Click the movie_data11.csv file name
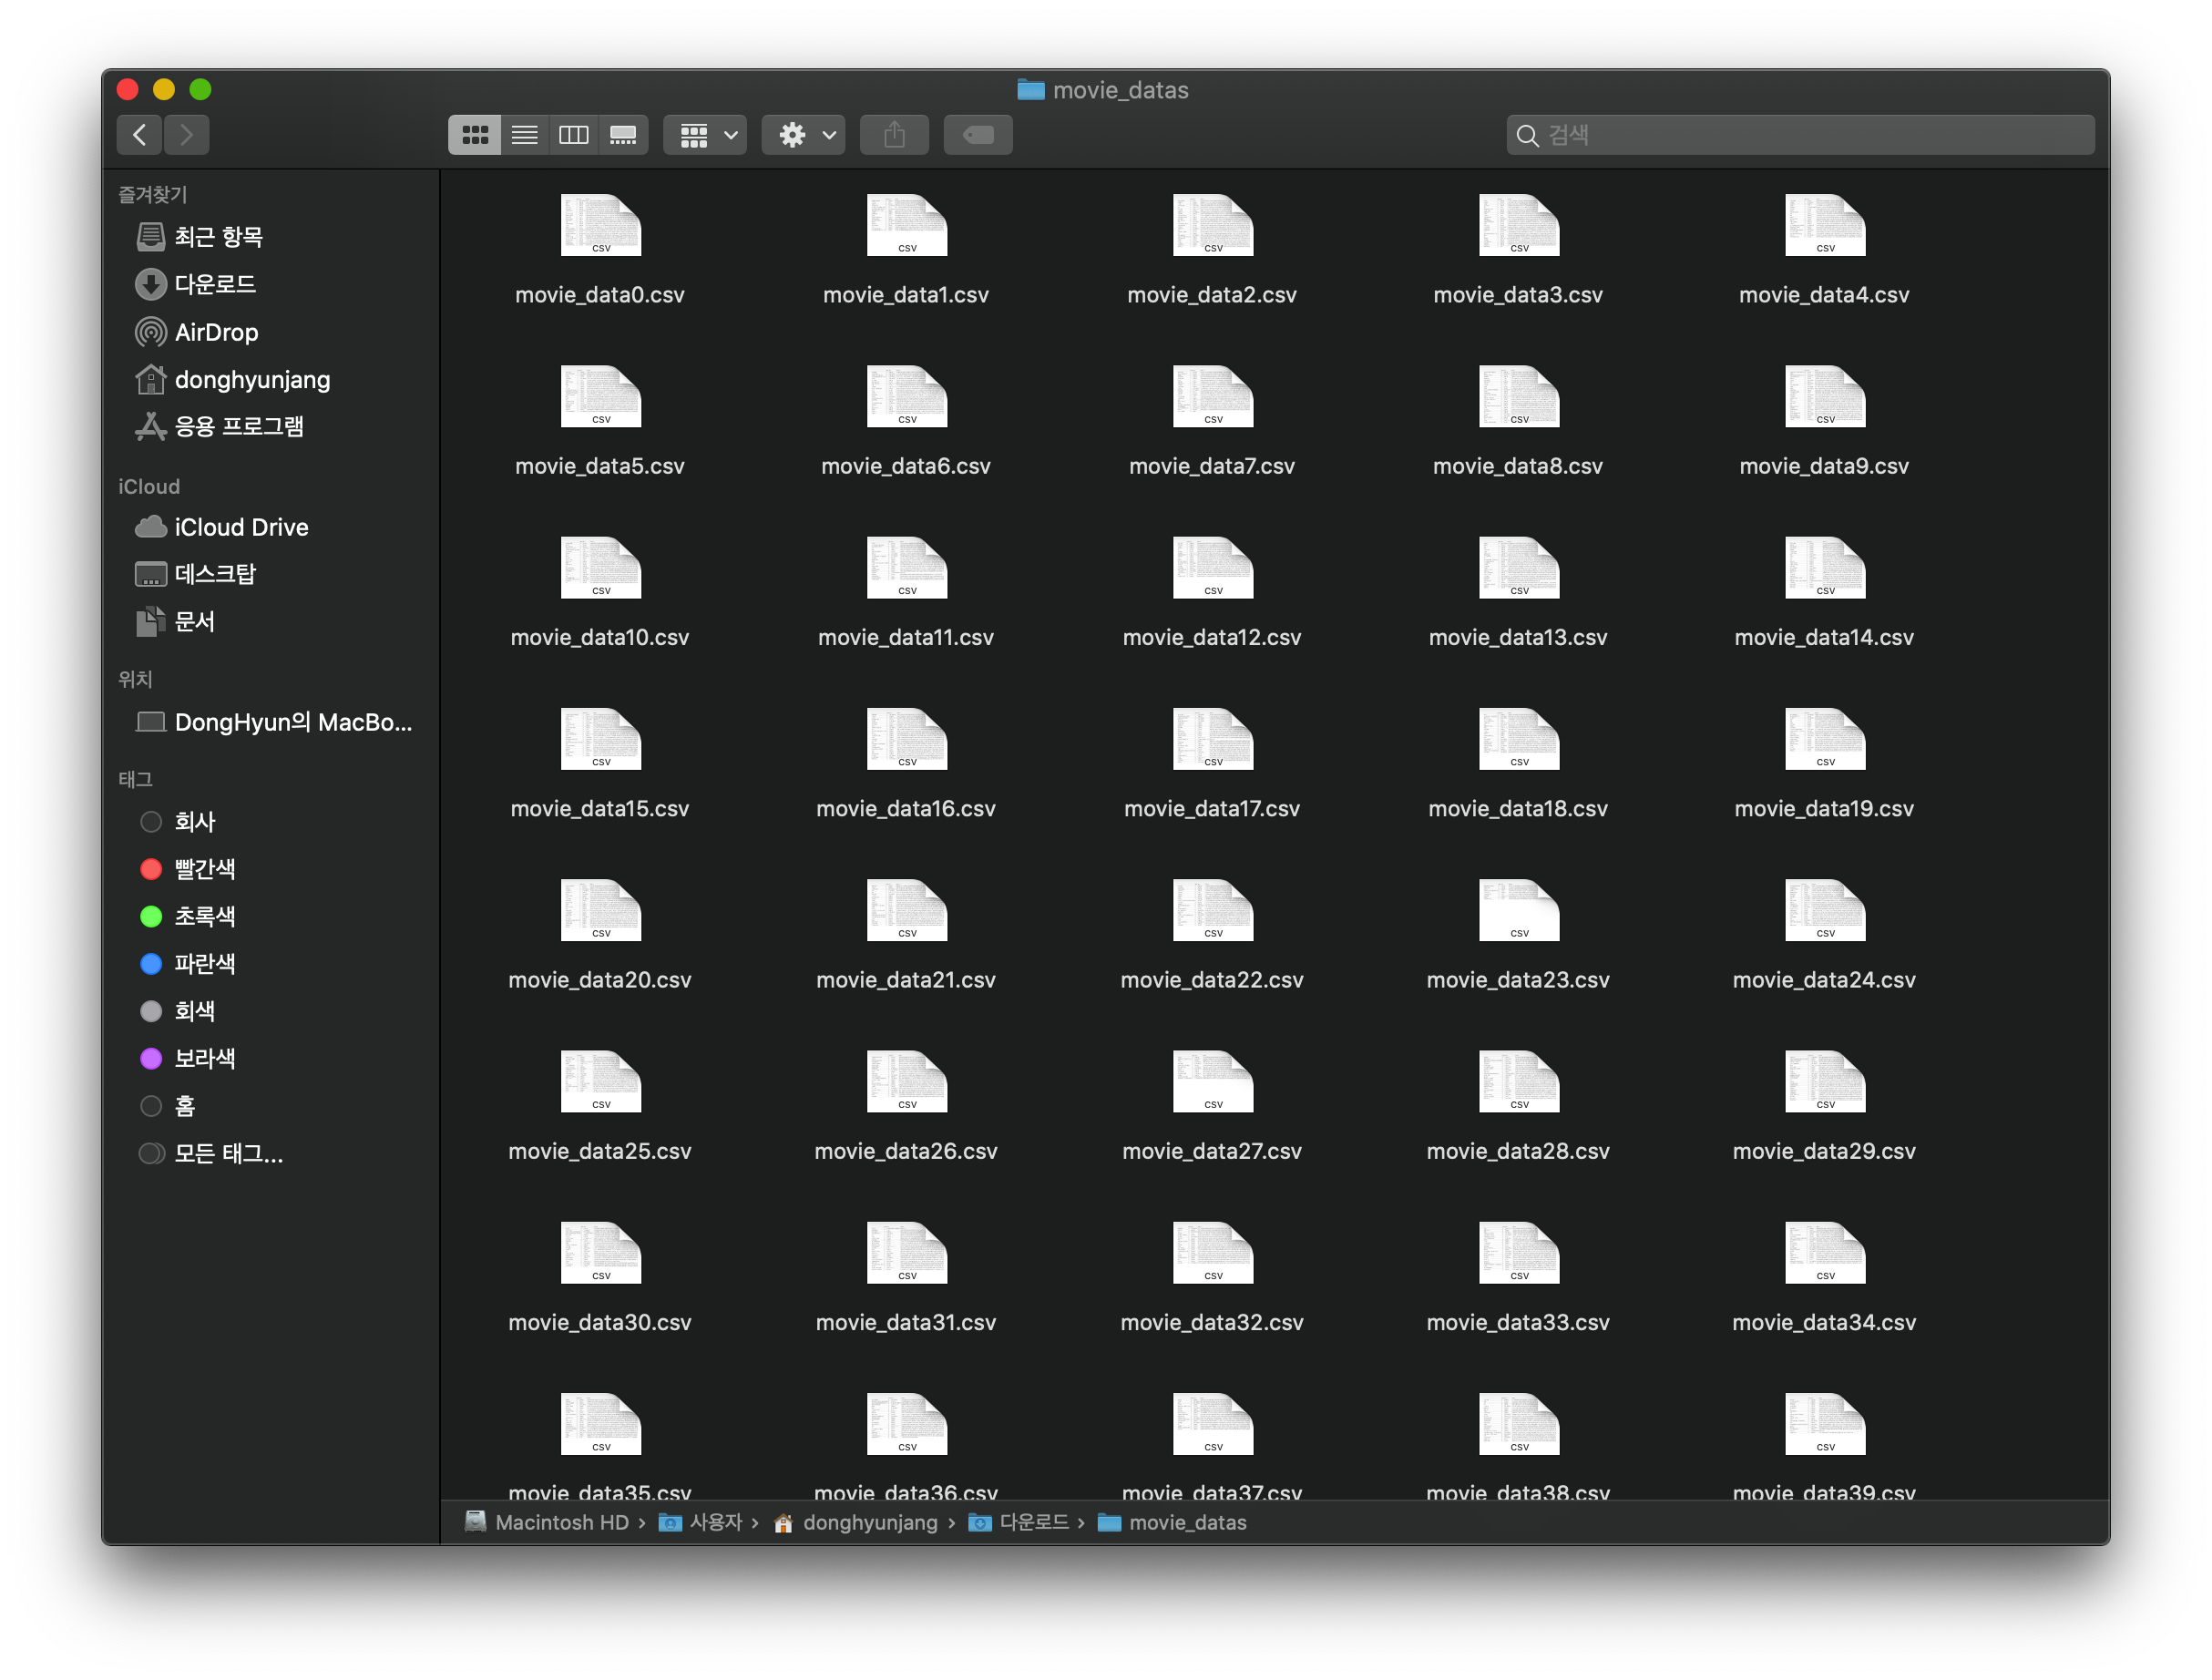Screen dimensions: 2212x1680 (906, 637)
